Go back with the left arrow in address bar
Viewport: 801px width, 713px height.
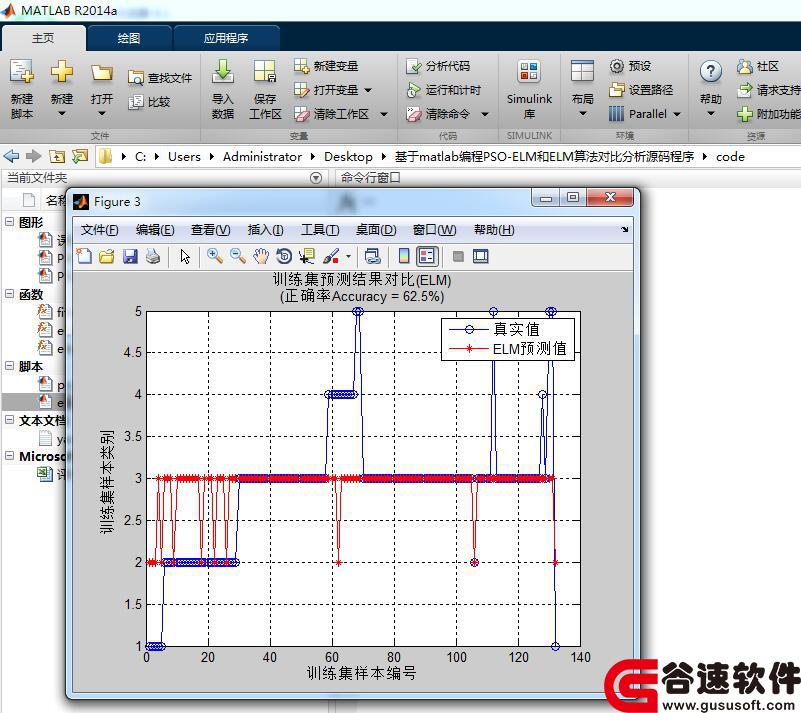point(11,156)
